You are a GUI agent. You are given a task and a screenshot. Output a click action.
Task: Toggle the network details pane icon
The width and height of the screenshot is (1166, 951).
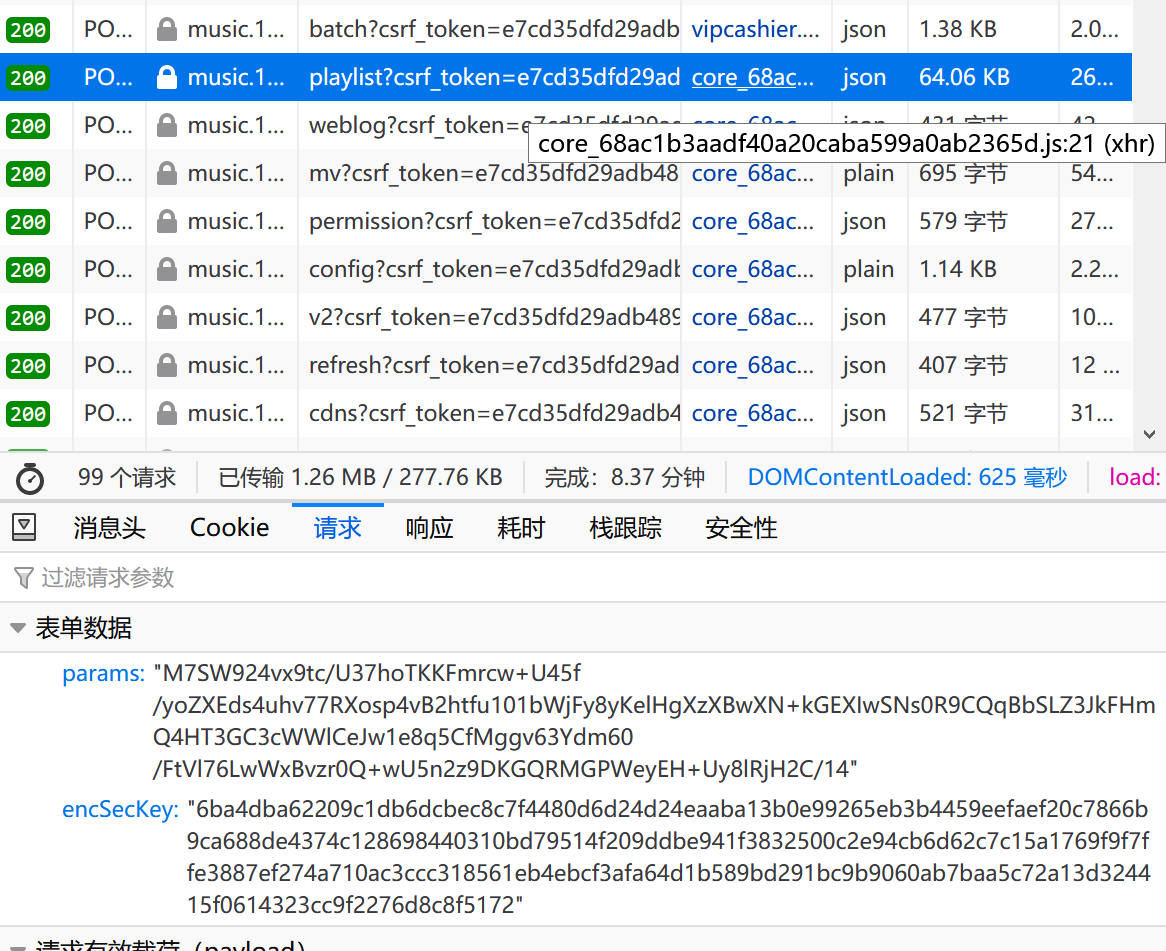pos(25,527)
